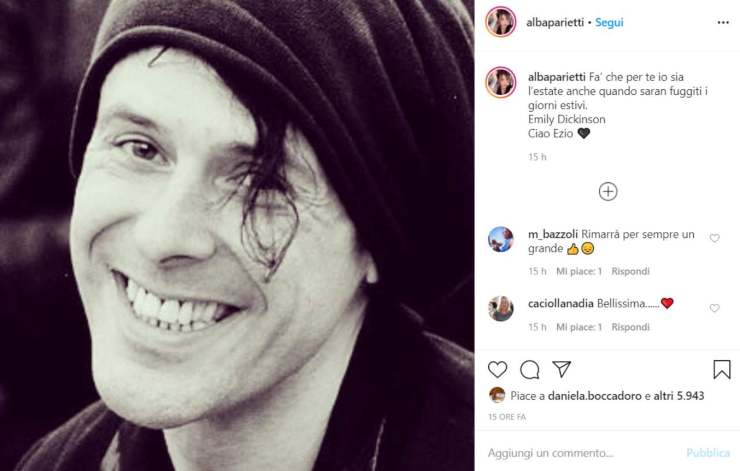This screenshot has height=471, width=740.
Task: Open albaparietti profile picture in header
Action: point(500,22)
